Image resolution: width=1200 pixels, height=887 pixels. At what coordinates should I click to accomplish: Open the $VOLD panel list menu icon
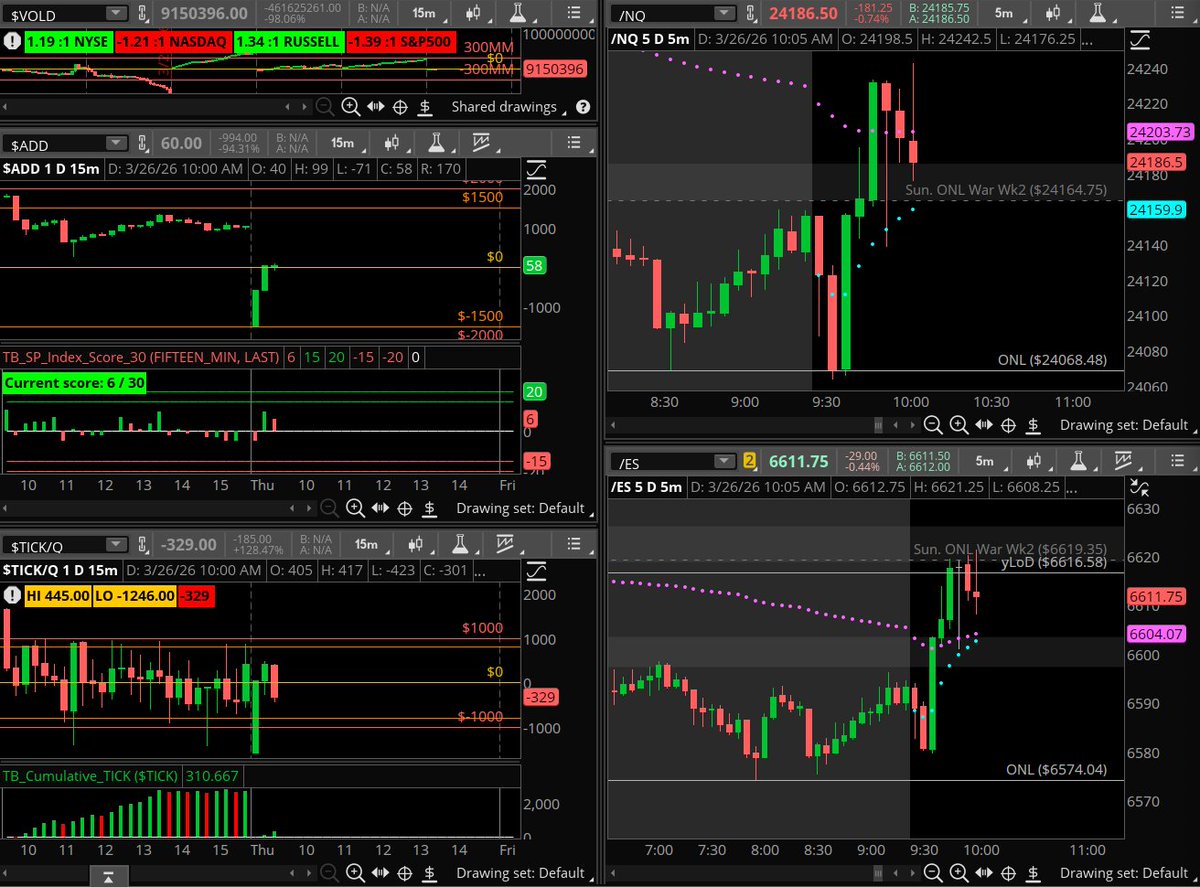[x=575, y=13]
